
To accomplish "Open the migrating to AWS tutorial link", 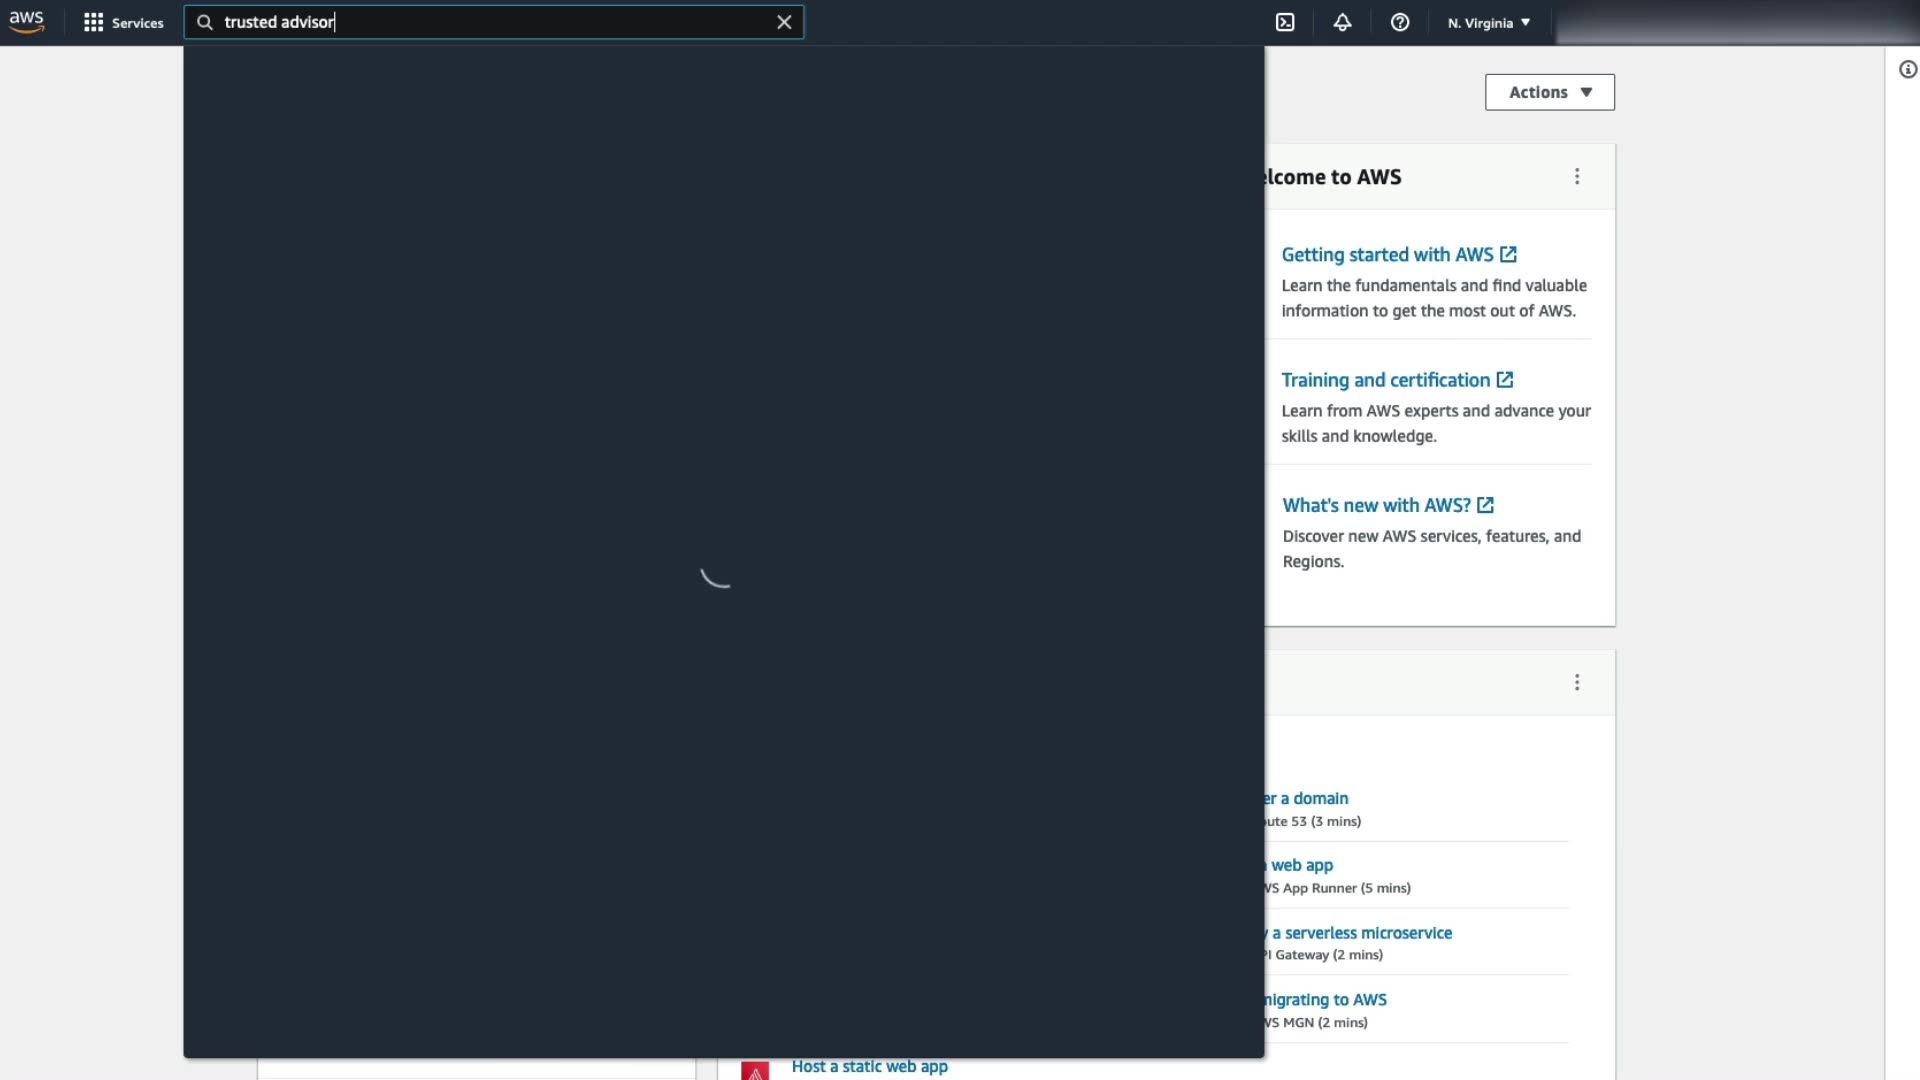I will coord(1327,1000).
